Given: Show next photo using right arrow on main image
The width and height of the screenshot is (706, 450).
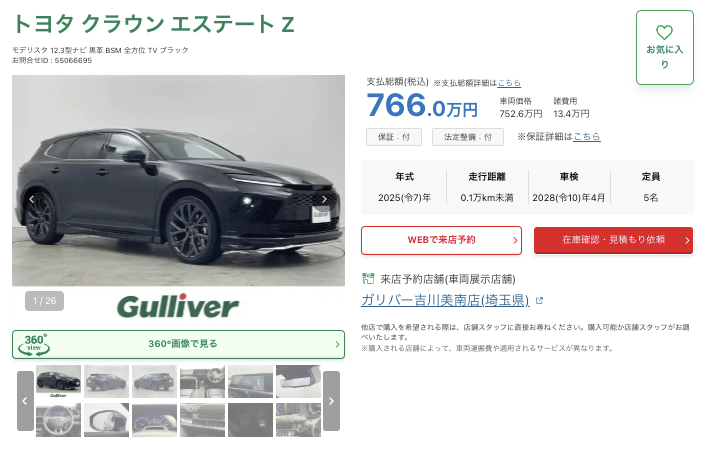Looking at the screenshot, I should (324, 199).
